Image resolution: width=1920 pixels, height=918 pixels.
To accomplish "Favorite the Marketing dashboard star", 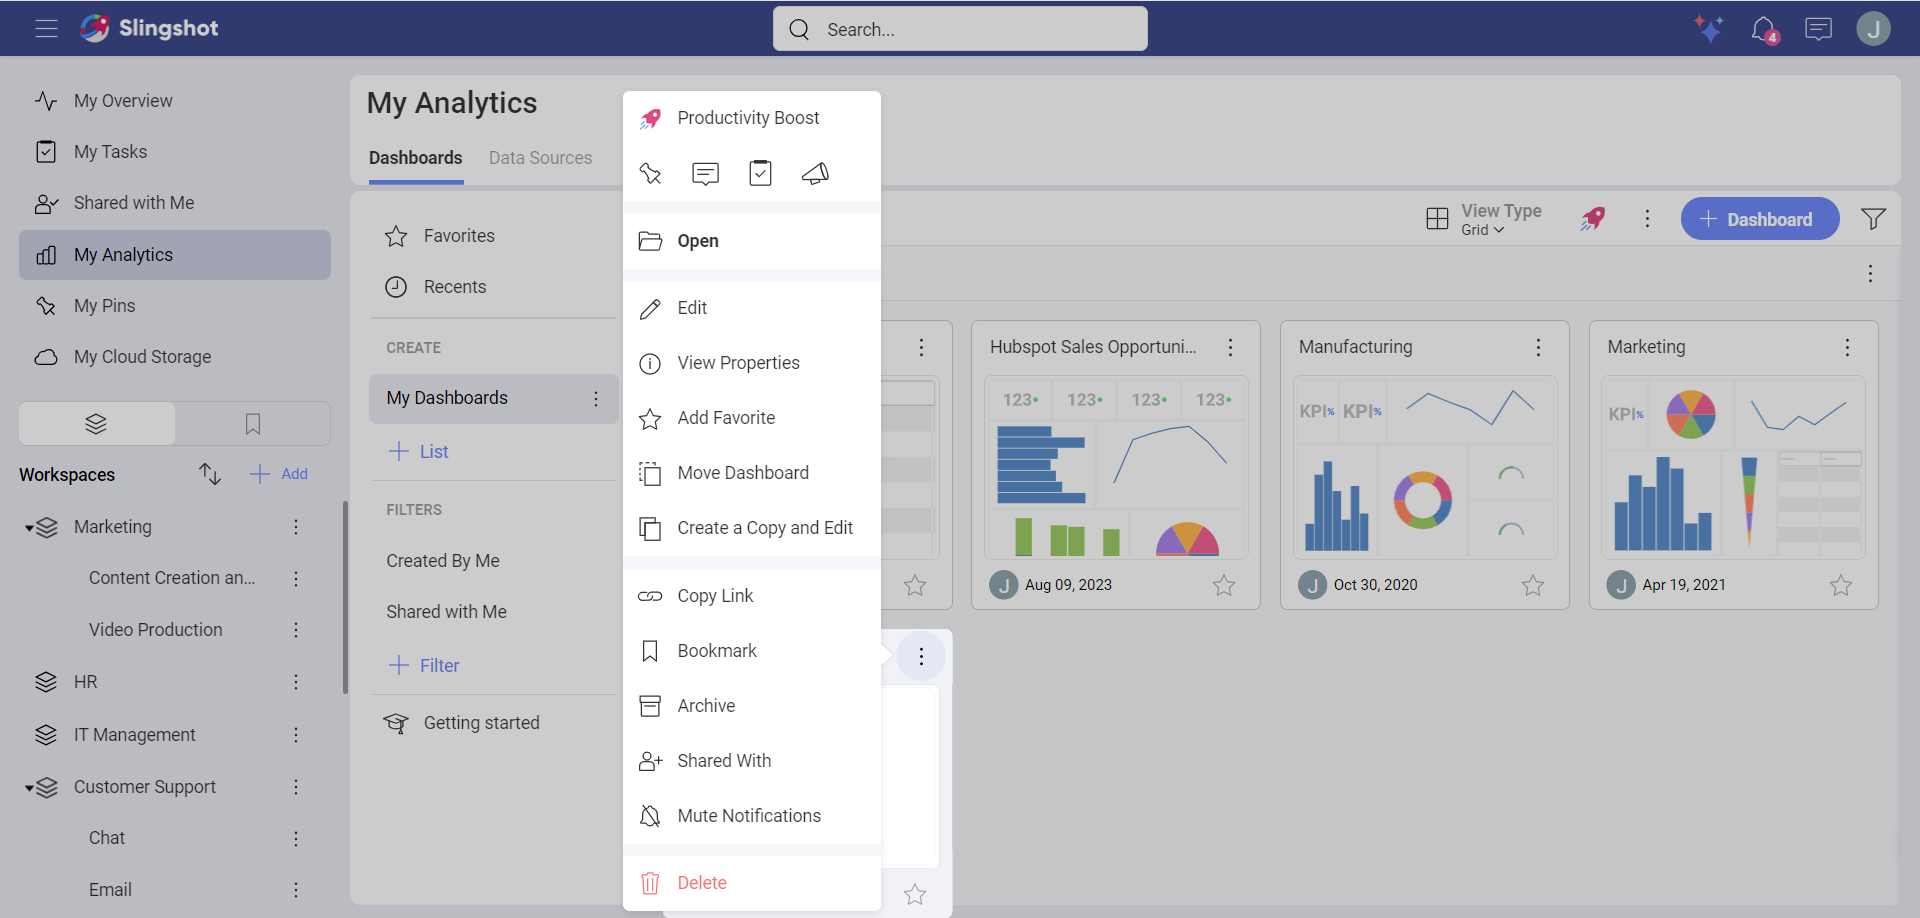I will [1841, 586].
